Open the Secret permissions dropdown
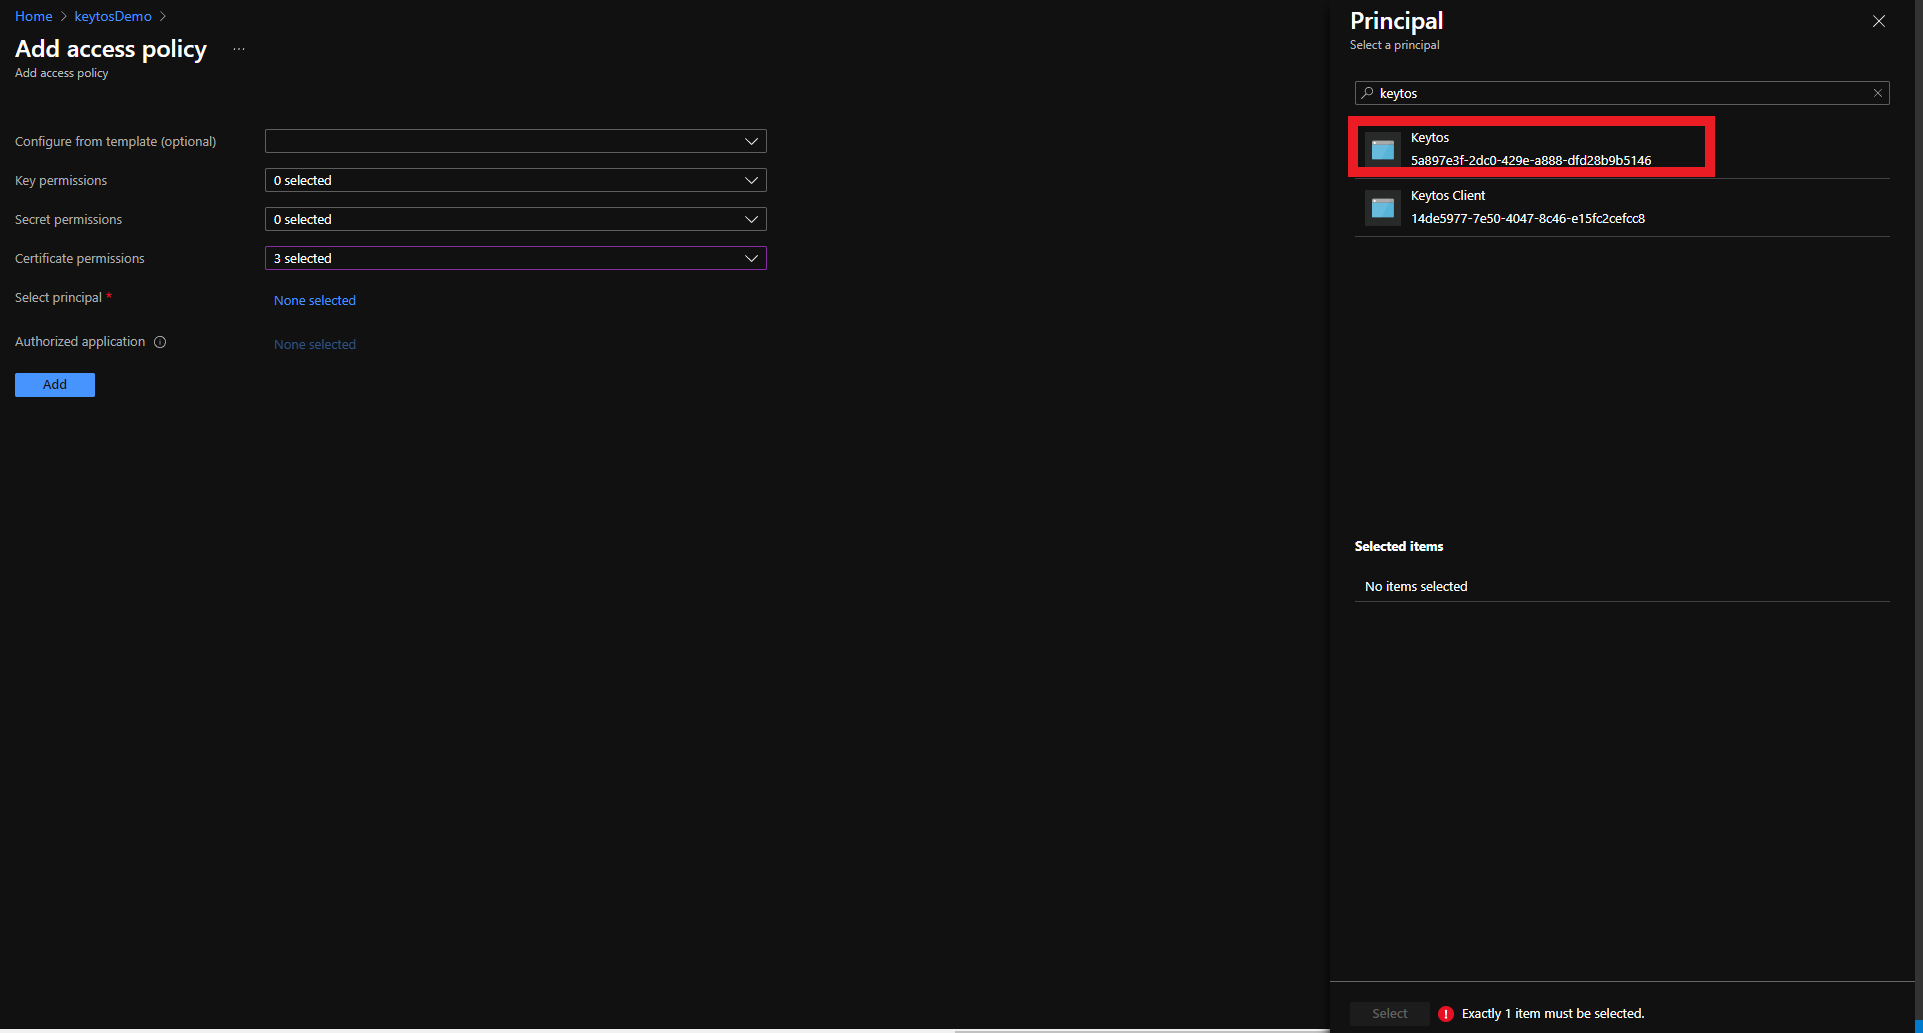The height and width of the screenshot is (1033, 1923). (x=515, y=219)
